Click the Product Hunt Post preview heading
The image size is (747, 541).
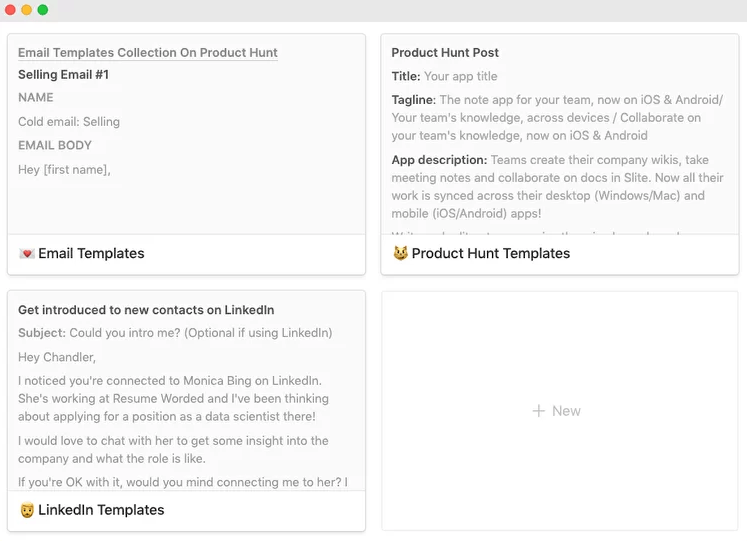click(x=445, y=53)
